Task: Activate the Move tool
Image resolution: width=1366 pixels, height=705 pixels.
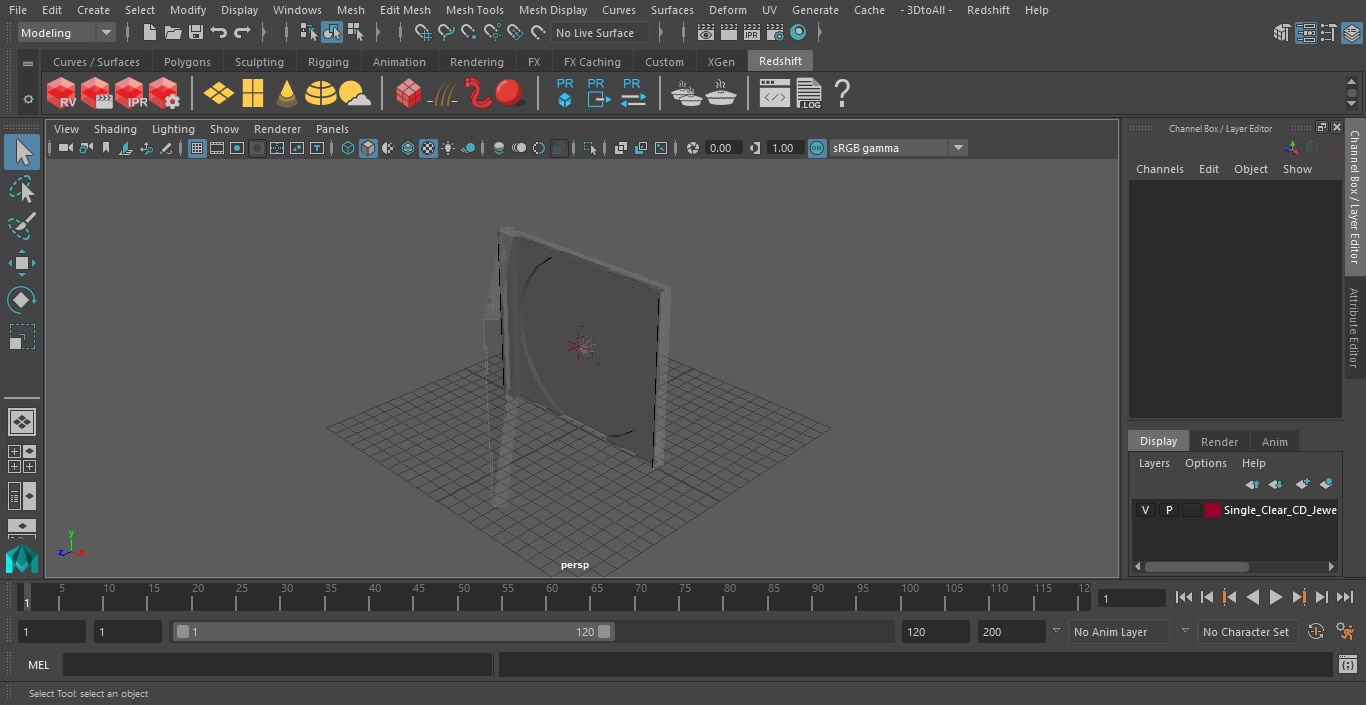Action: (22, 263)
